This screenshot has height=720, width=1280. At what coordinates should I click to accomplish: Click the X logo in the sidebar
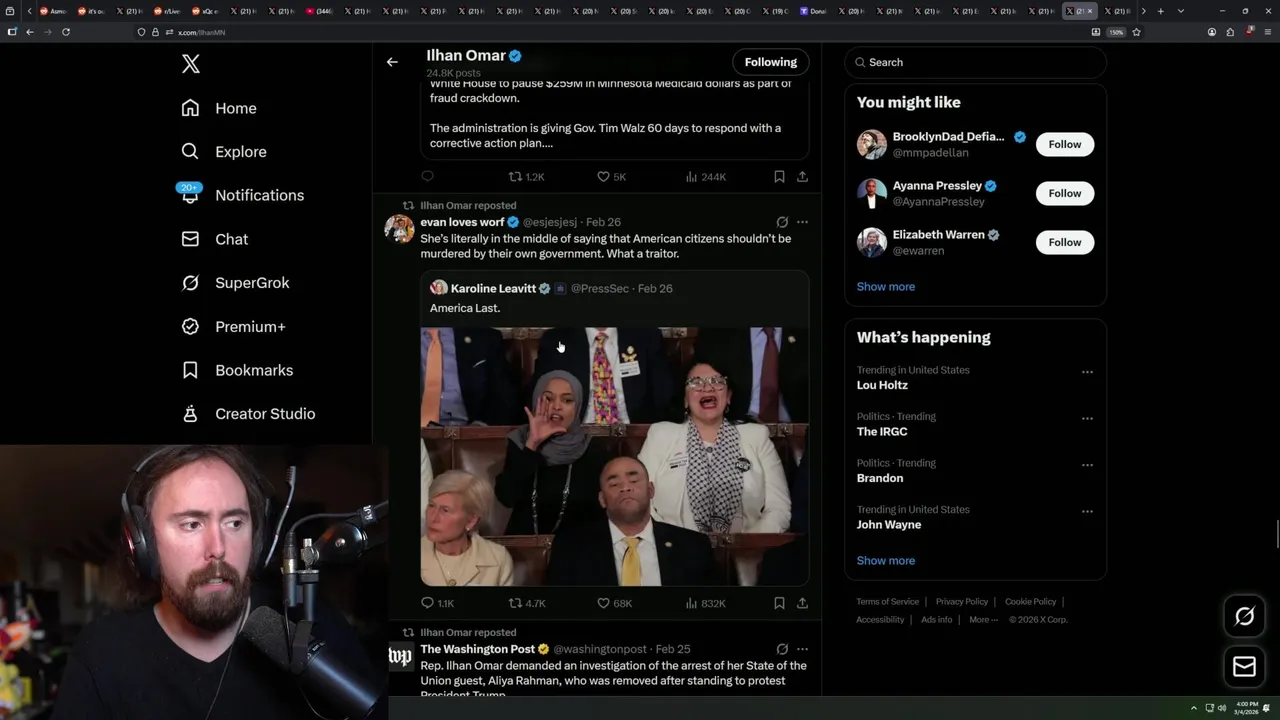191,64
